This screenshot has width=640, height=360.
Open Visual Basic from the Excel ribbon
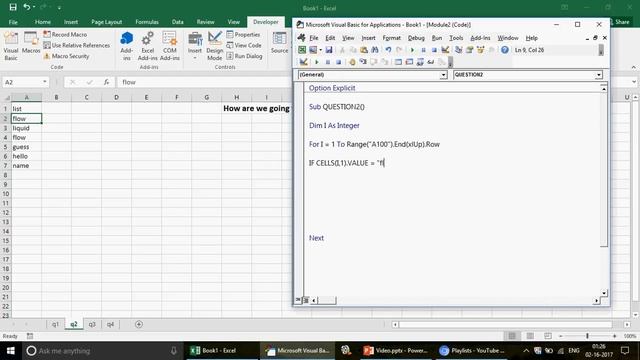pos(11,46)
